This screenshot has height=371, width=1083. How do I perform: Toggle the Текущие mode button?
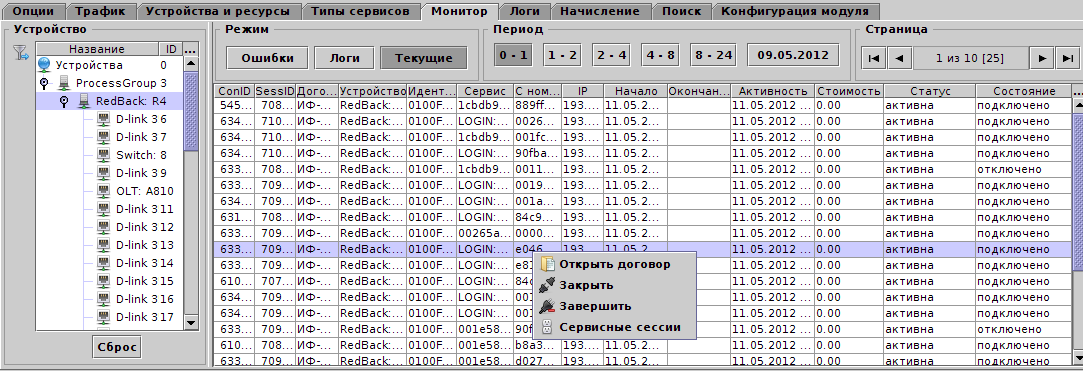[423, 58]
